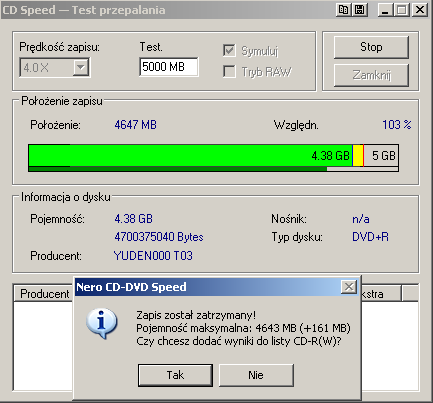Open the write speed 4.0X dropdown
The image size is (433, 403).
tap(81, 68)
